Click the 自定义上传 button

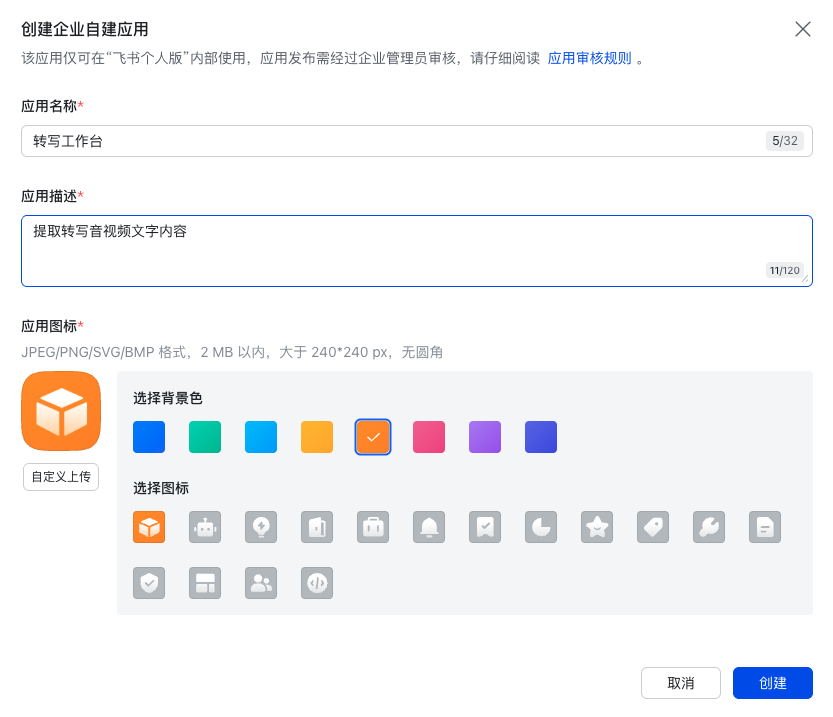click(61, 476)
